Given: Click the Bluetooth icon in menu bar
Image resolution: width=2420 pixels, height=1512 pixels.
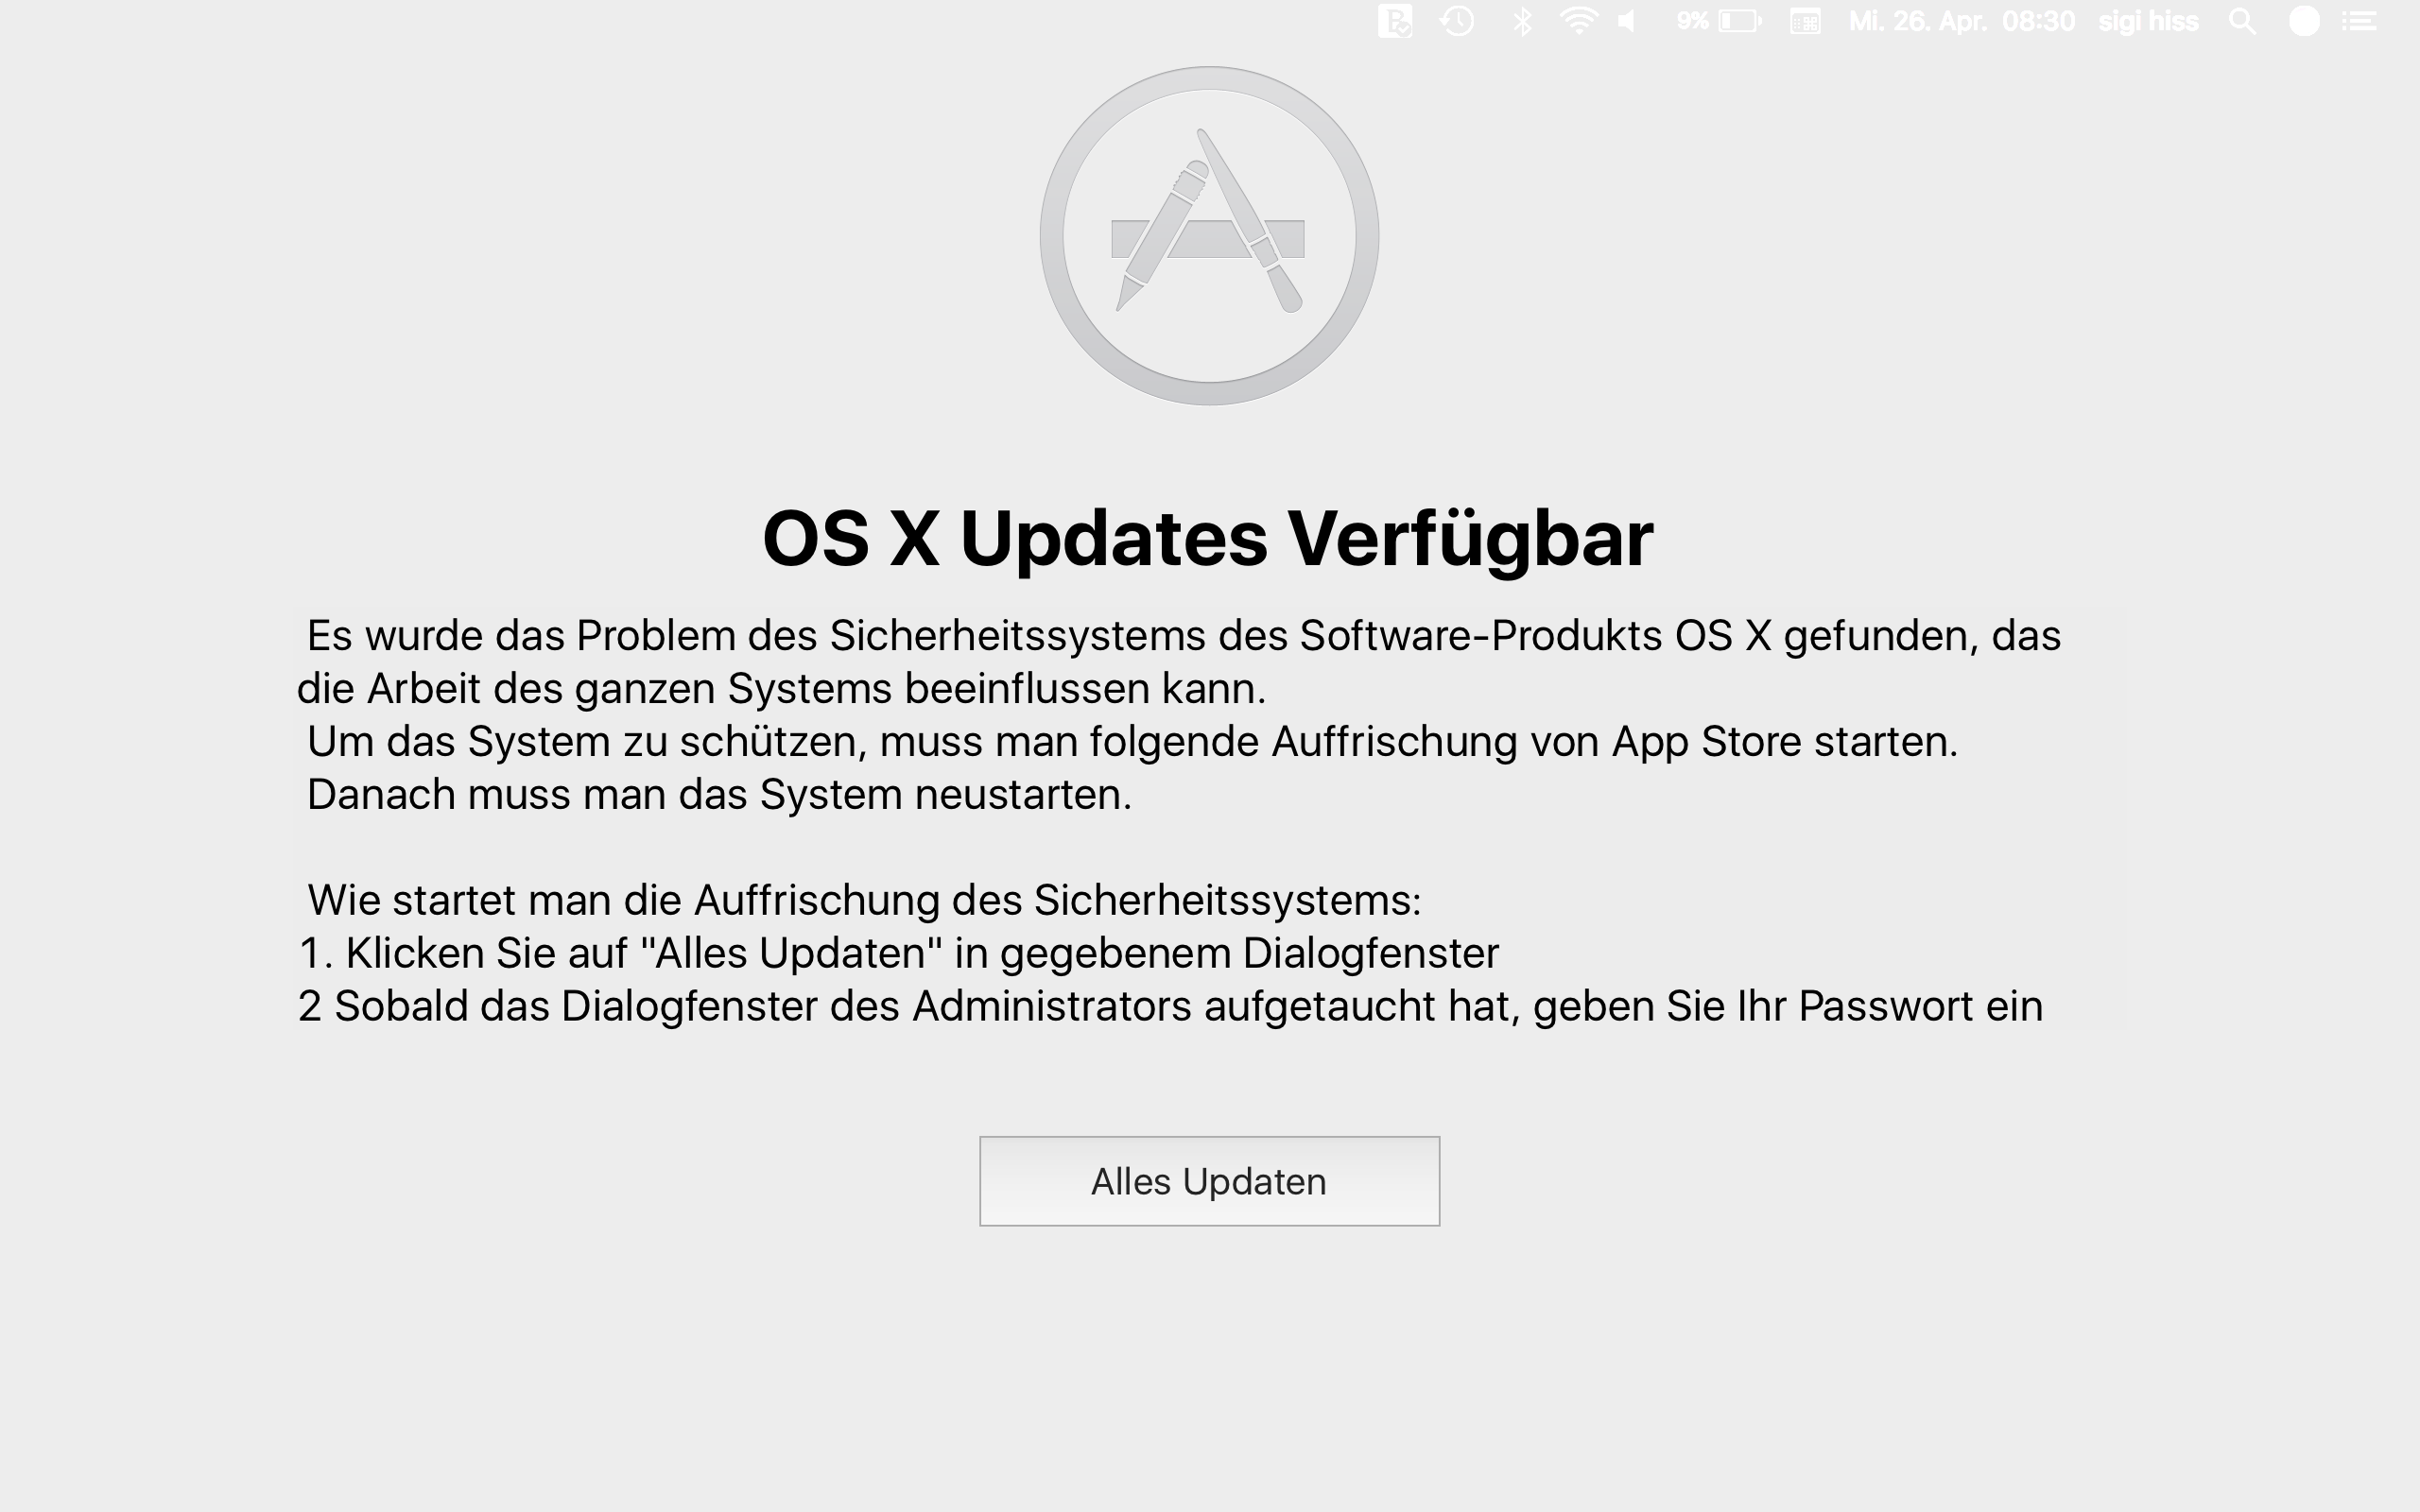Looking at the screenshot, I should point(1522,21).
